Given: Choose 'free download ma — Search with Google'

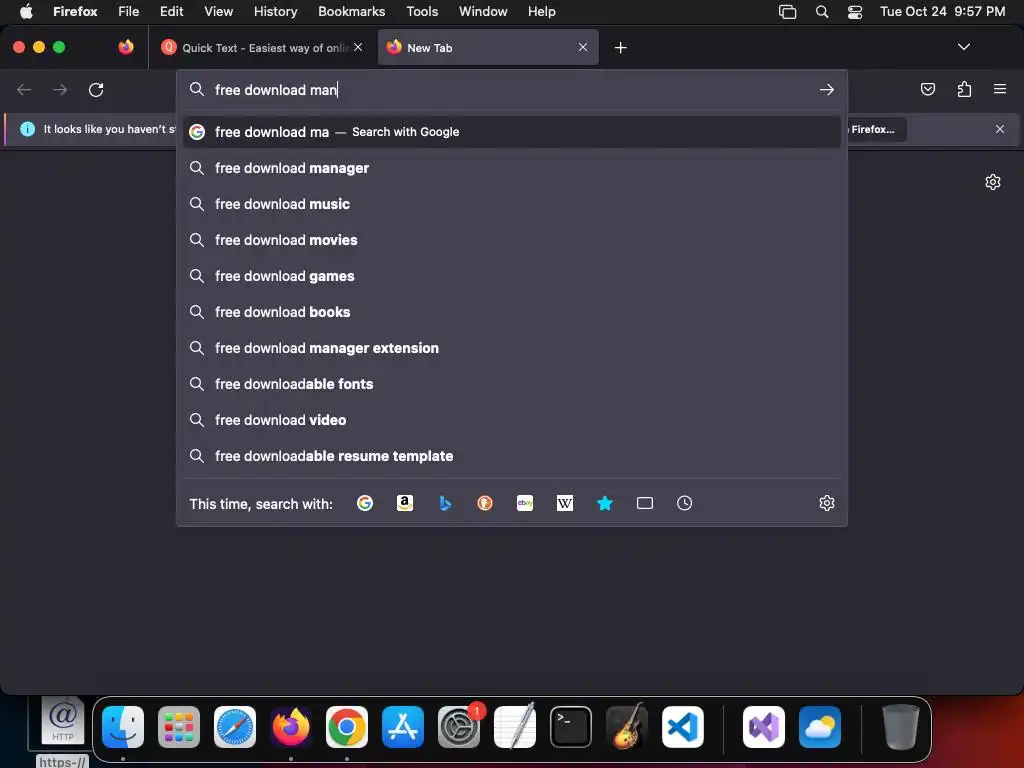Looking at the screenshot, I should tap(512, 132).
